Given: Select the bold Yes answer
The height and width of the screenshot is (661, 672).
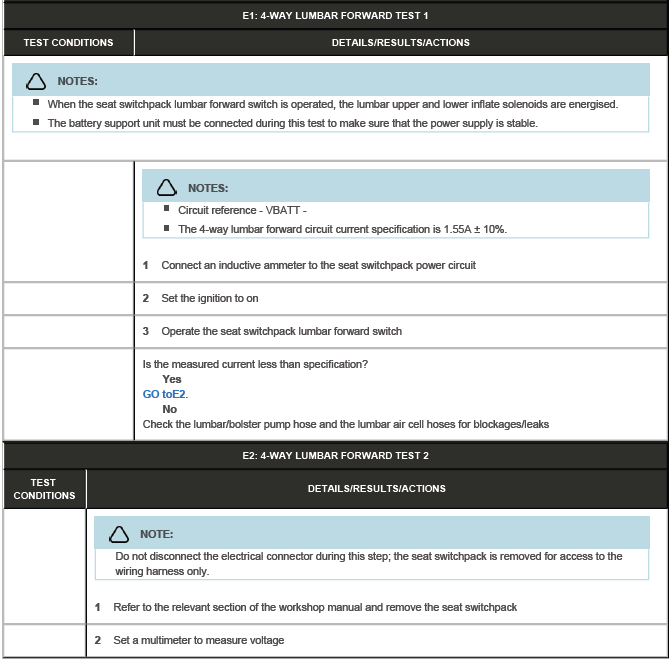Looking at the screenshot, I should [172, 379].
